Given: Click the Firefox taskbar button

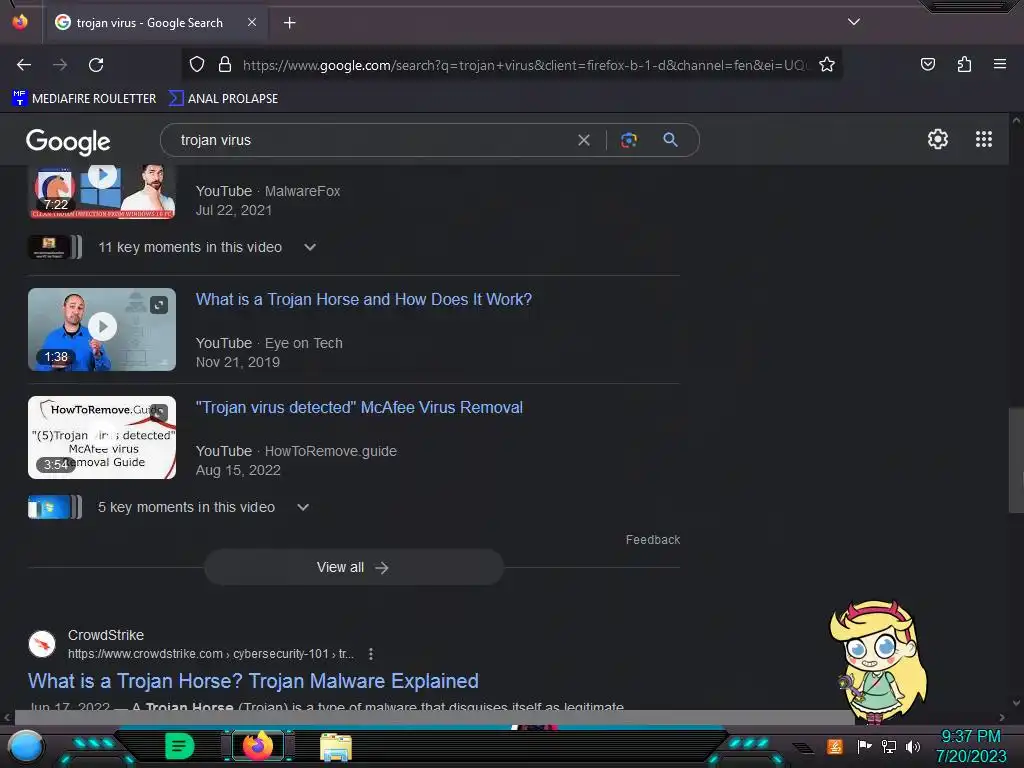Looking at the screenshot, I should (258, 746).
